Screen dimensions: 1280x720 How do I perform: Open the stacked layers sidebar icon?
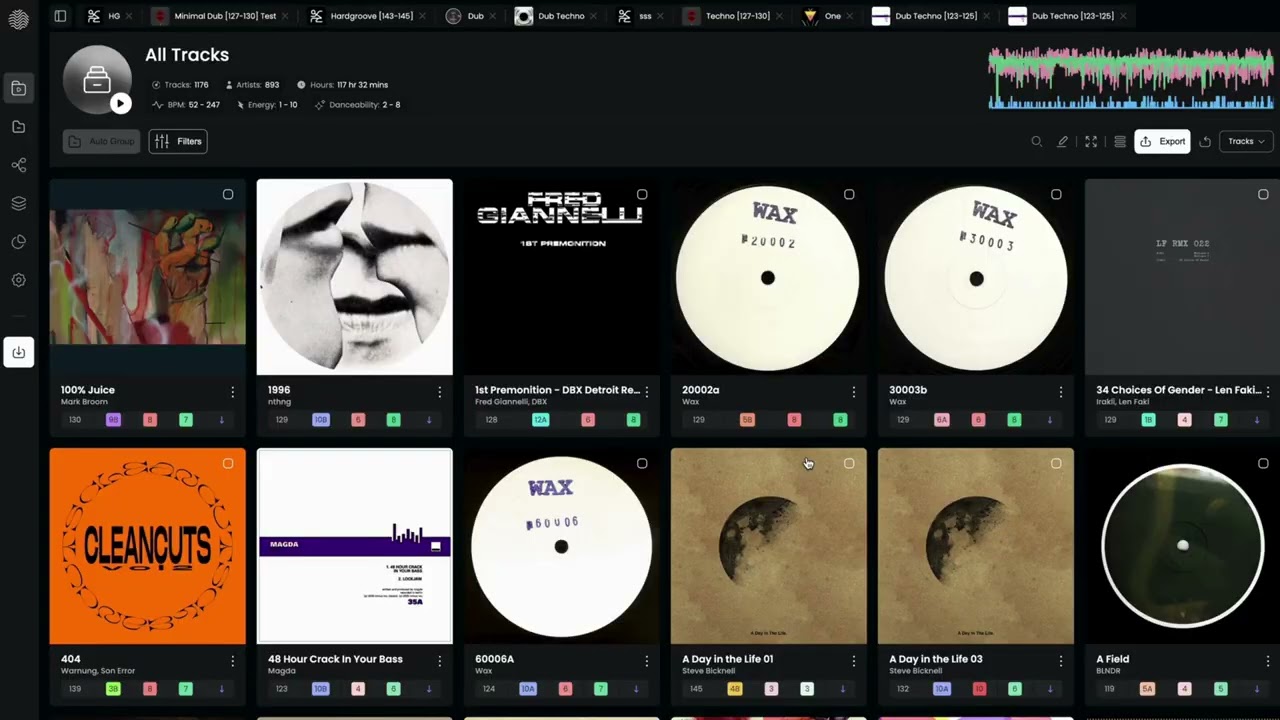18,203
